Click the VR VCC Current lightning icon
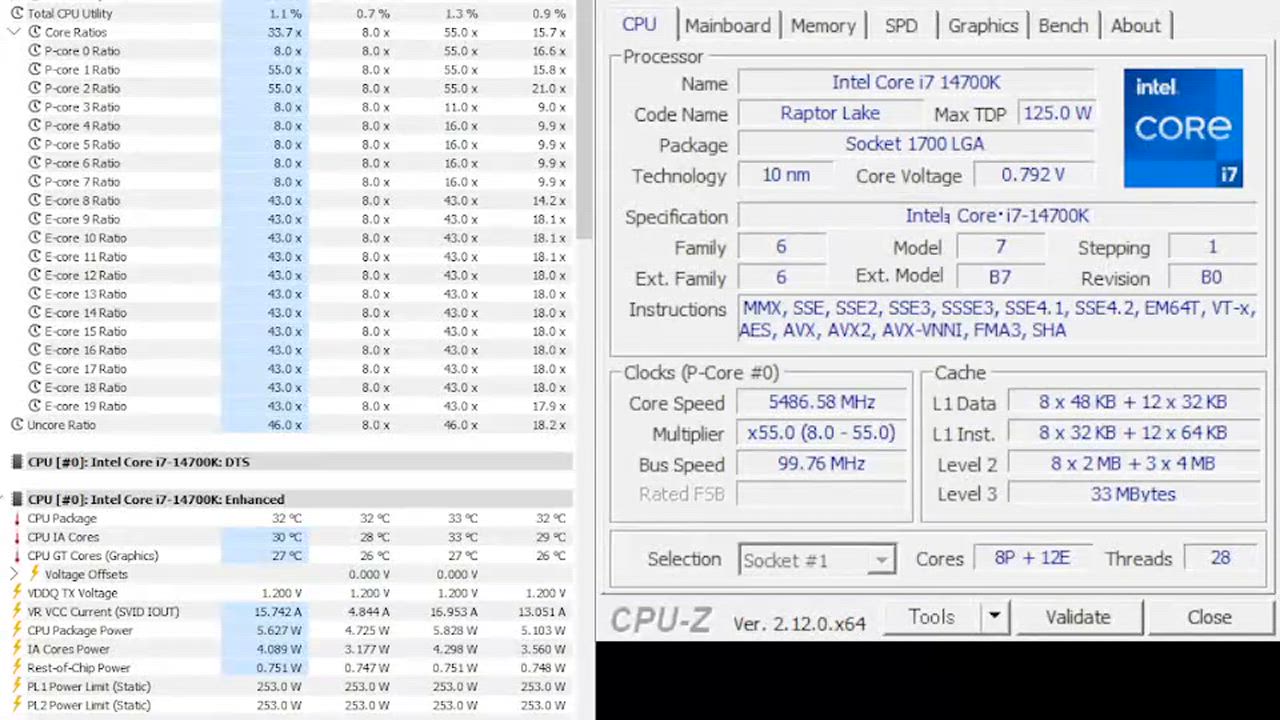 tap(17, 611)
